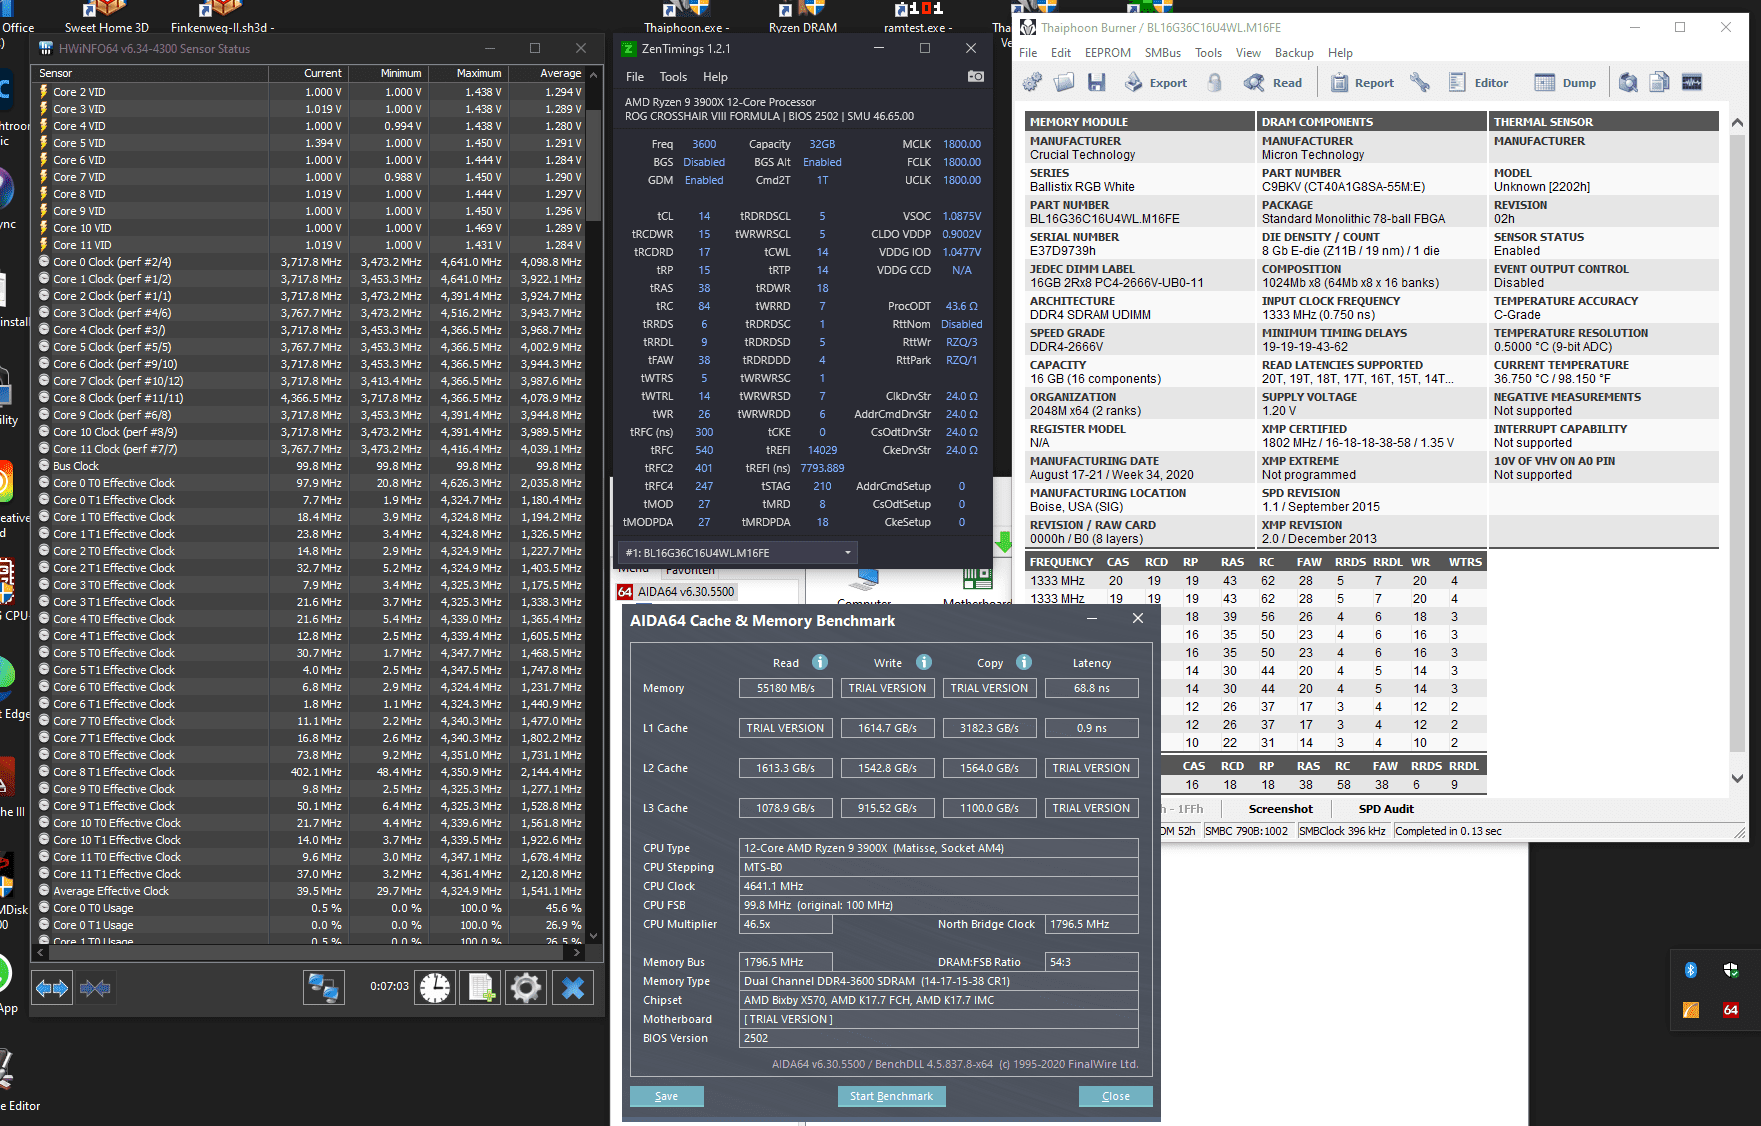This screenshot has width=1761, height=1126.
Task: Select the 'Core 2 VID' sensor row
Action: coord(311,92)
